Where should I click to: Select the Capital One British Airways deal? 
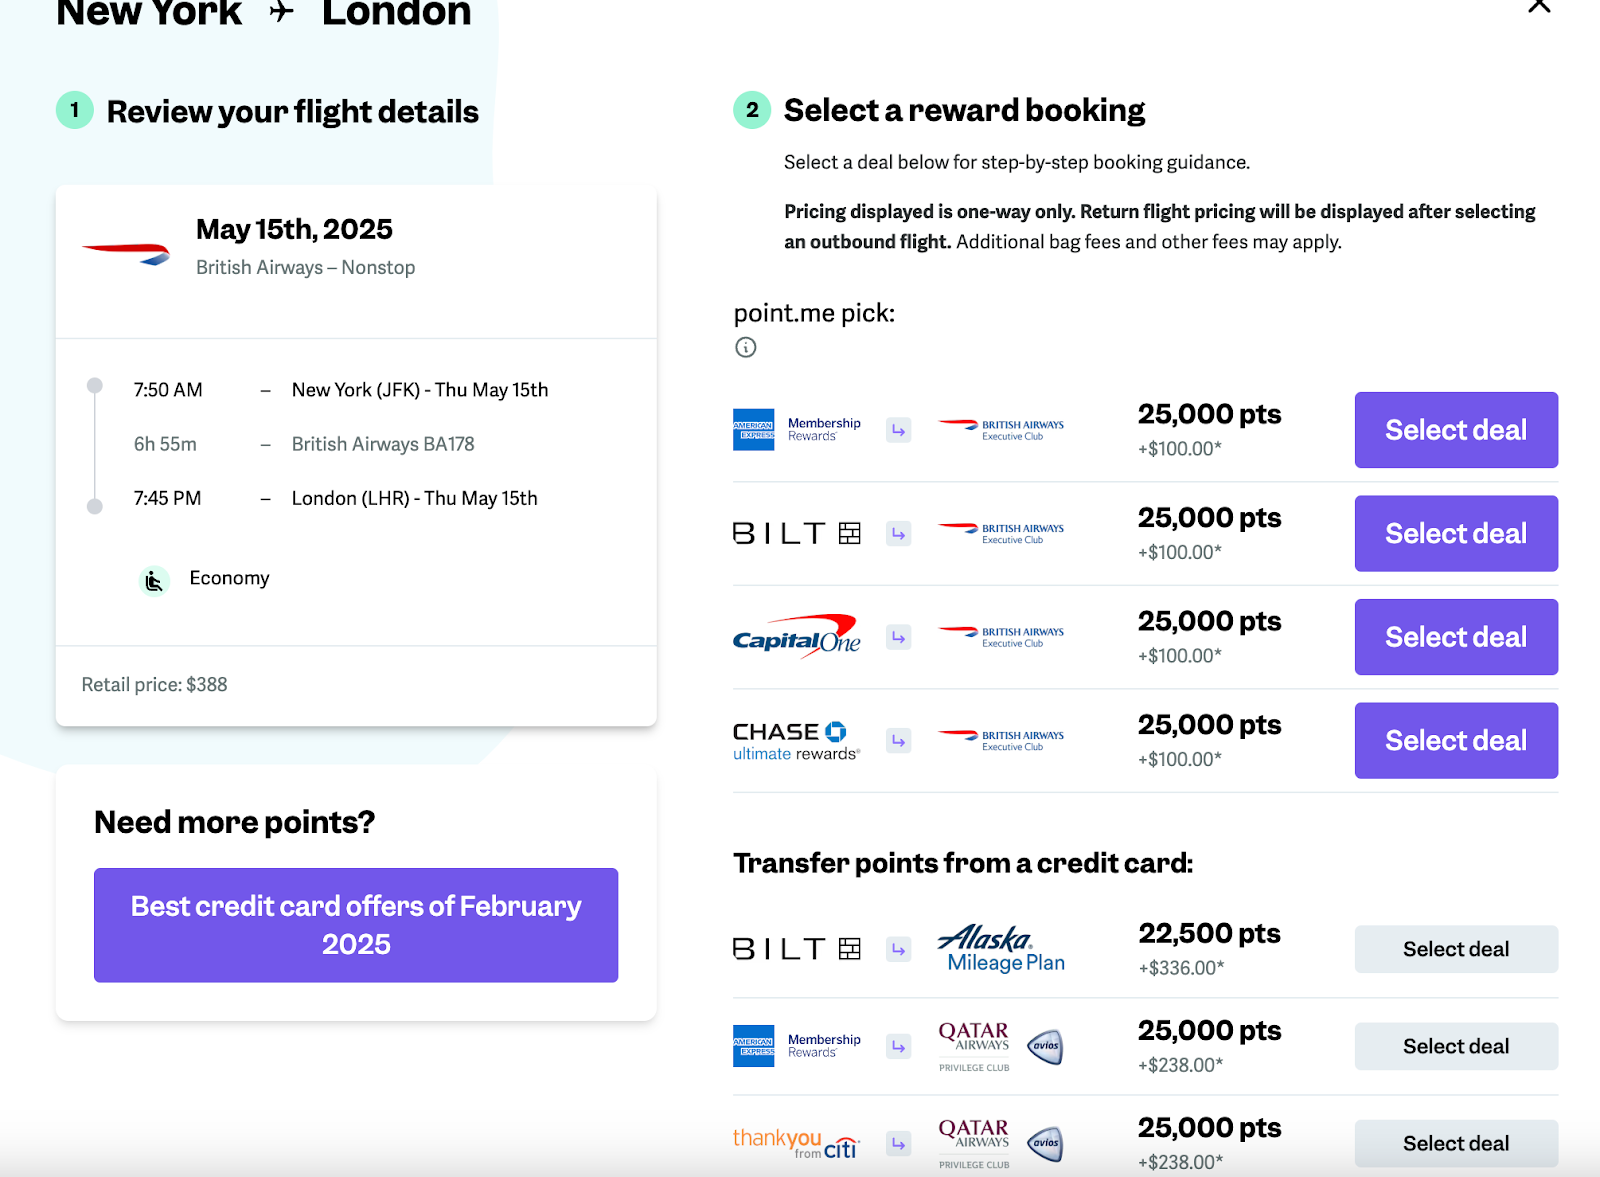[1456, 637]
